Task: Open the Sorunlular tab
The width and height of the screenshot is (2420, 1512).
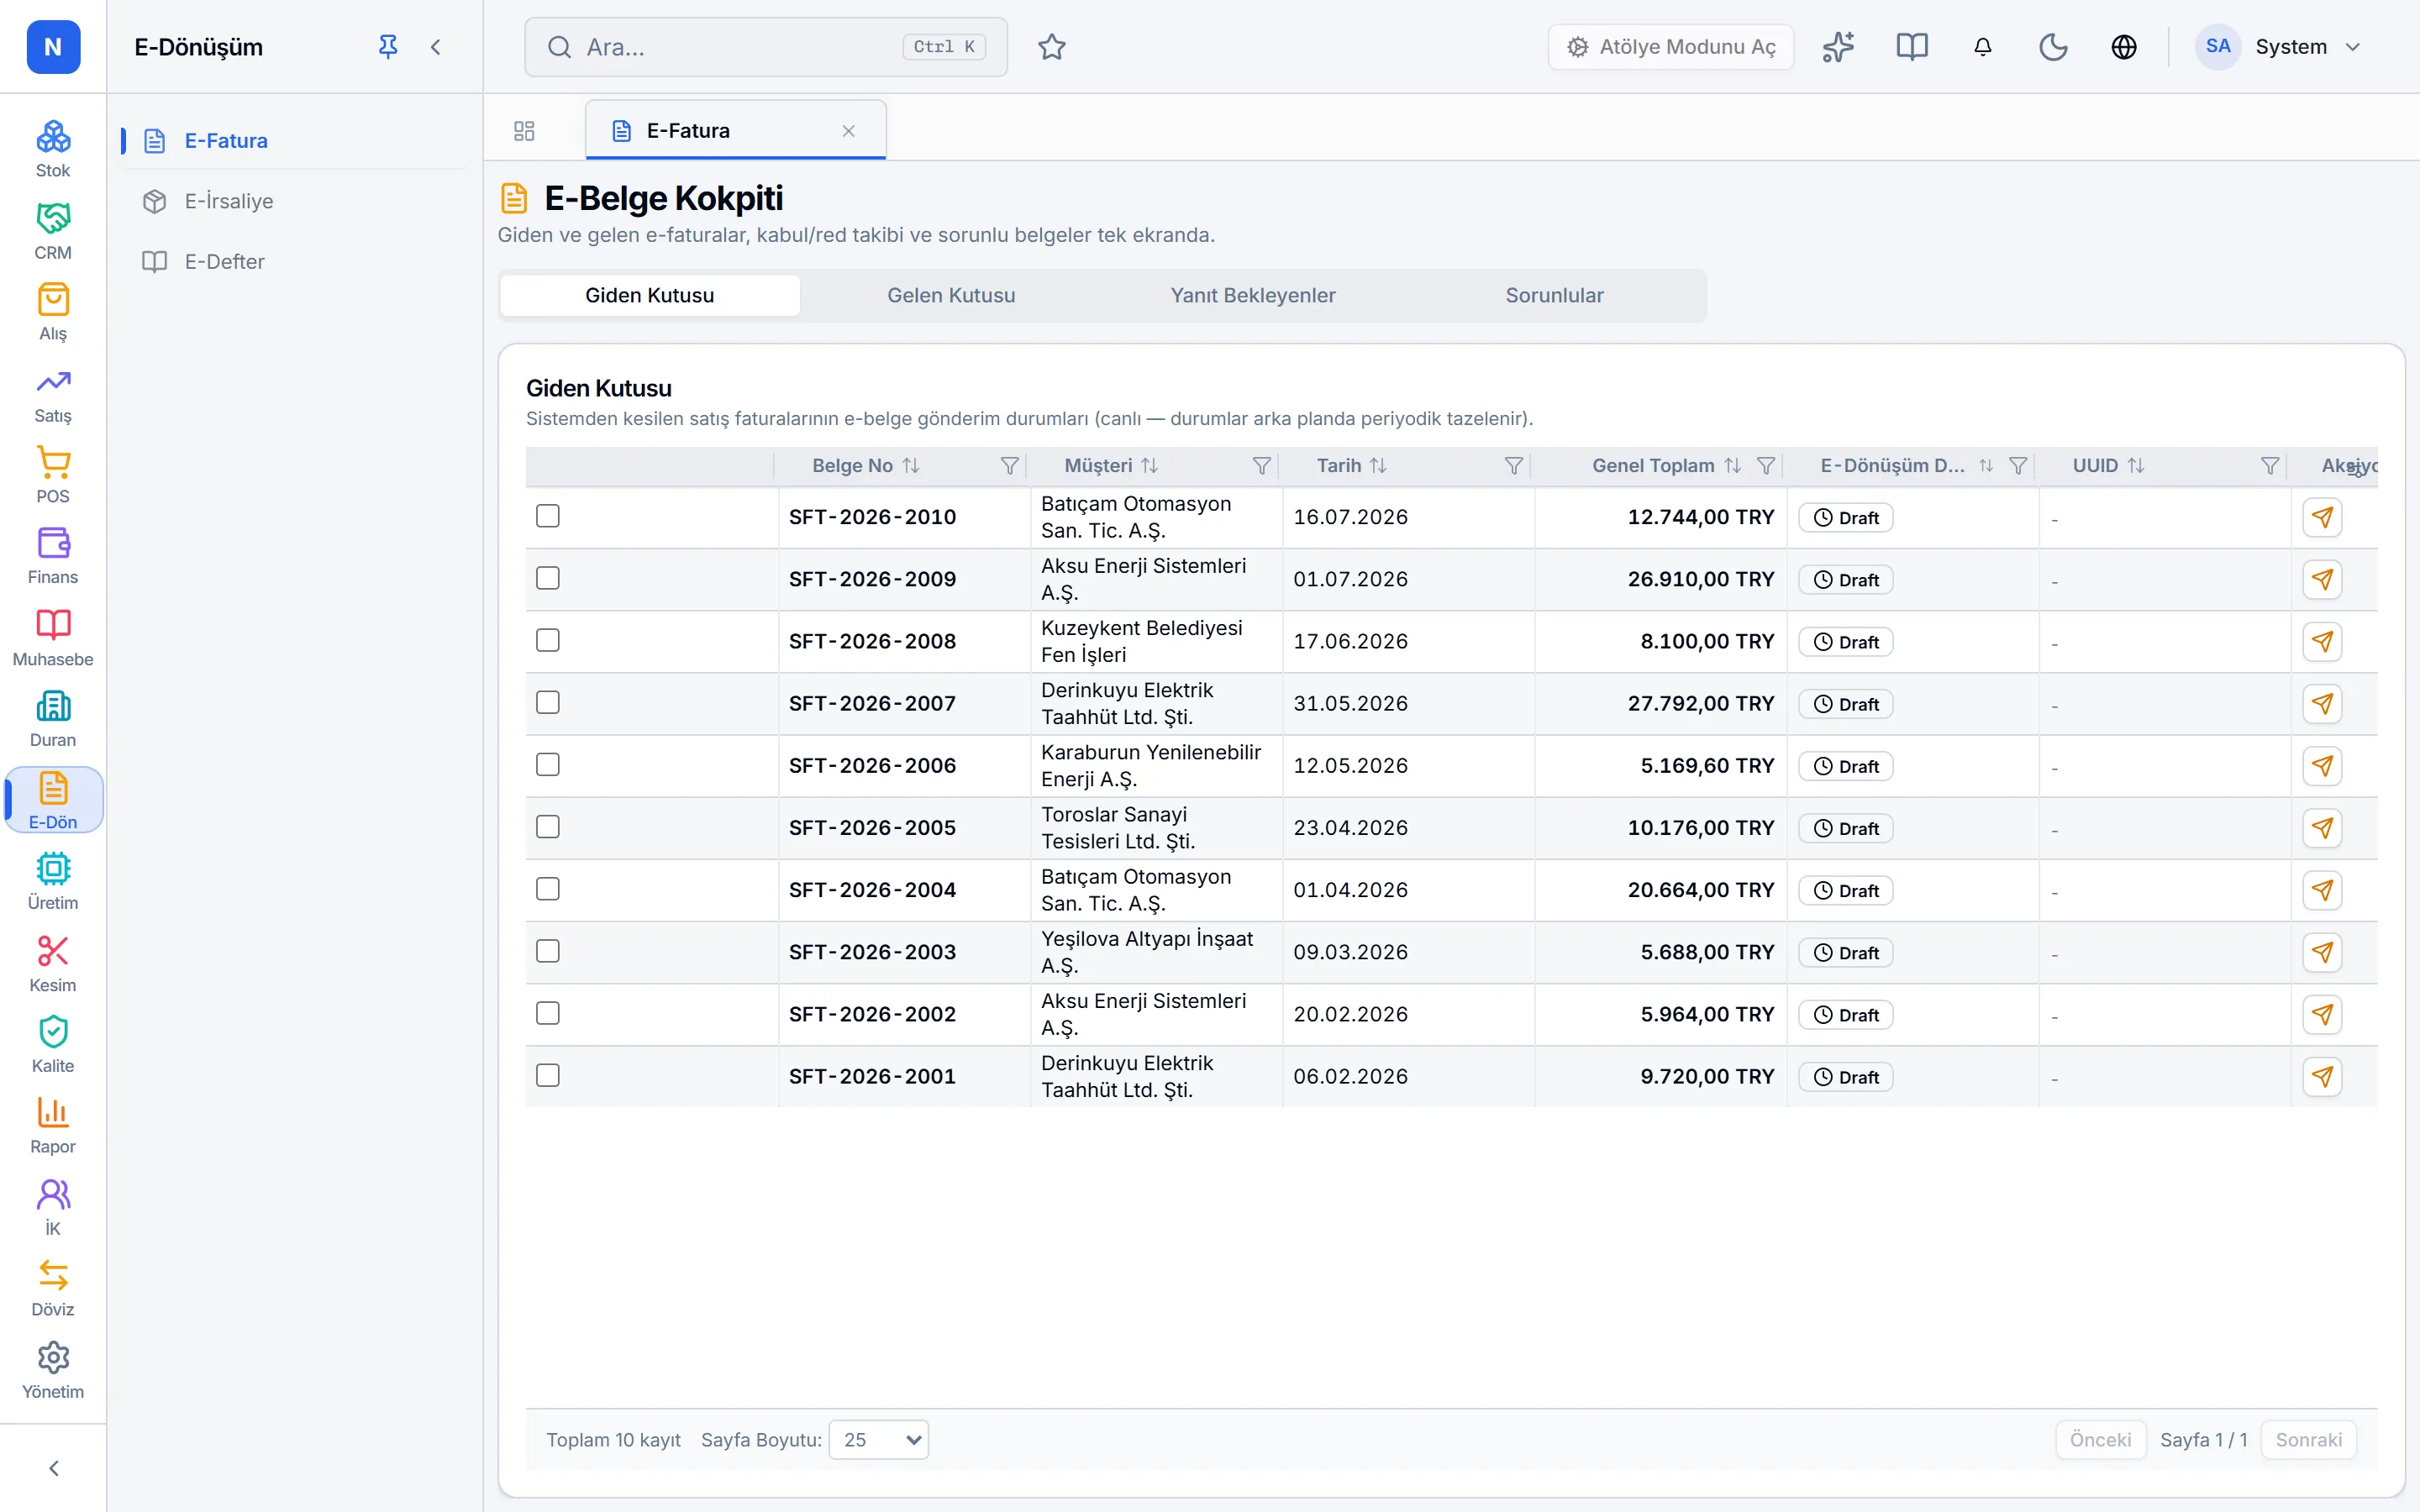Action: [1554, 296]
